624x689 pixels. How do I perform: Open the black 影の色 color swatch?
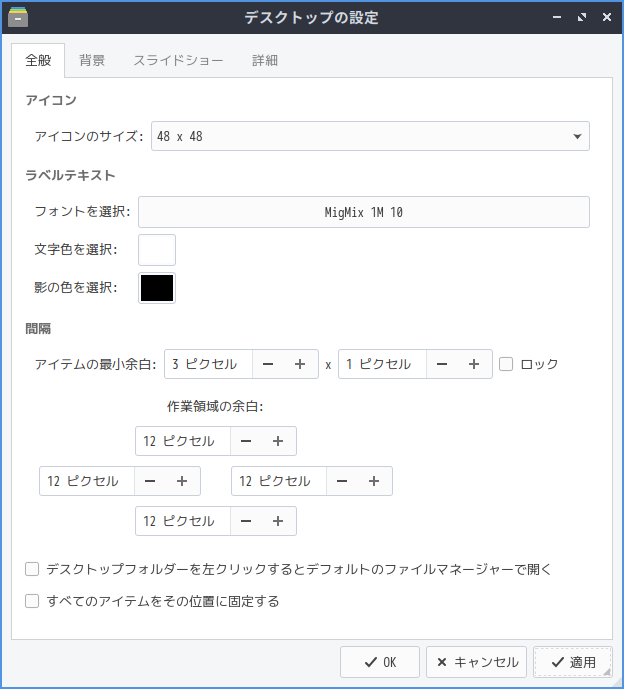(157, 288)
